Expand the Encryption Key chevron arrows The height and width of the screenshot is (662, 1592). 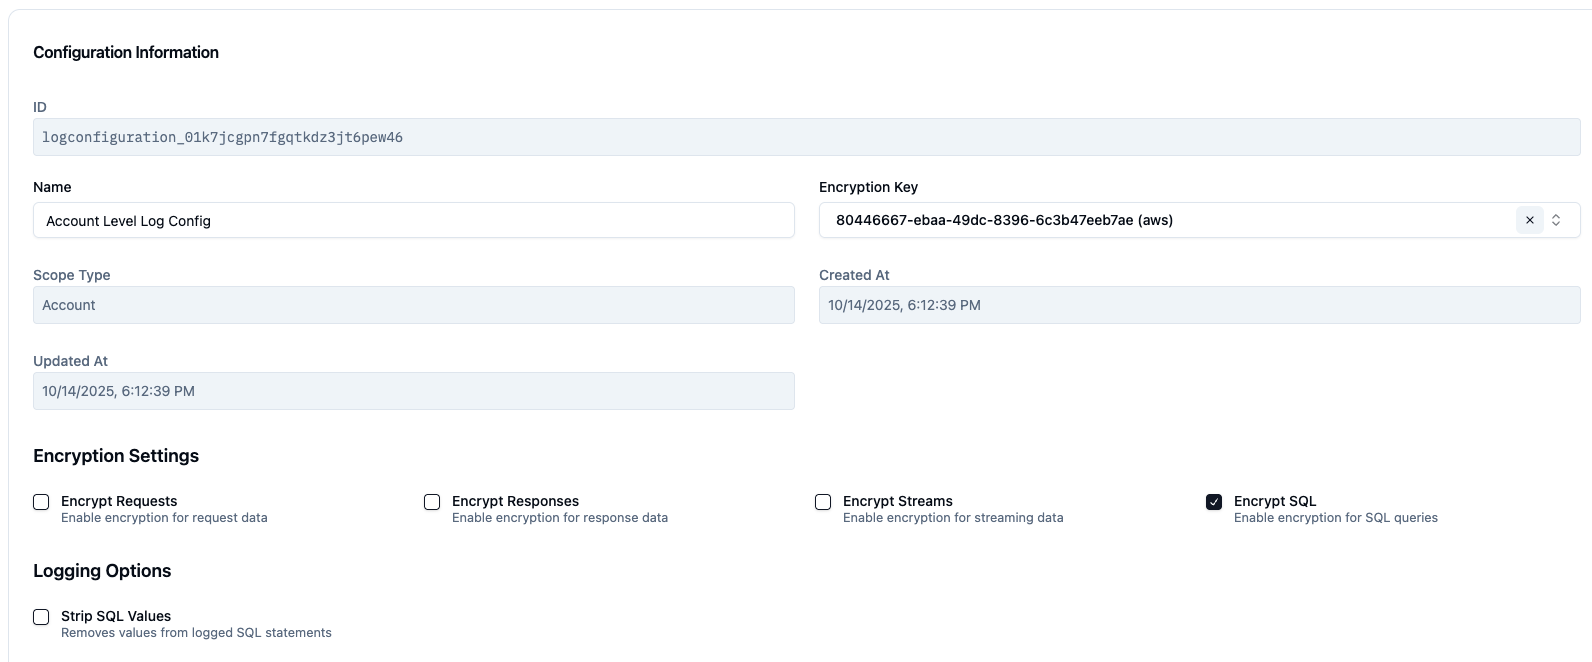click(1556, 220)
